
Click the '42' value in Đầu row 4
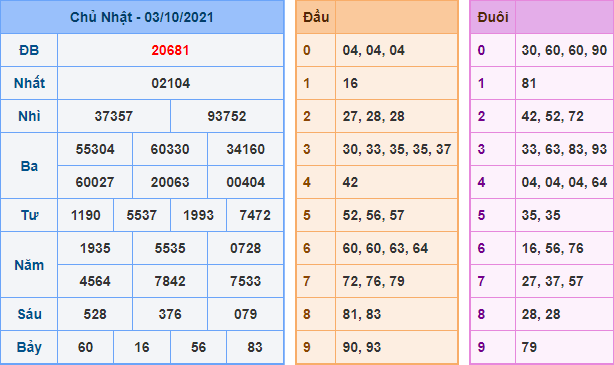pyautogui.click(x=350, y=182)
